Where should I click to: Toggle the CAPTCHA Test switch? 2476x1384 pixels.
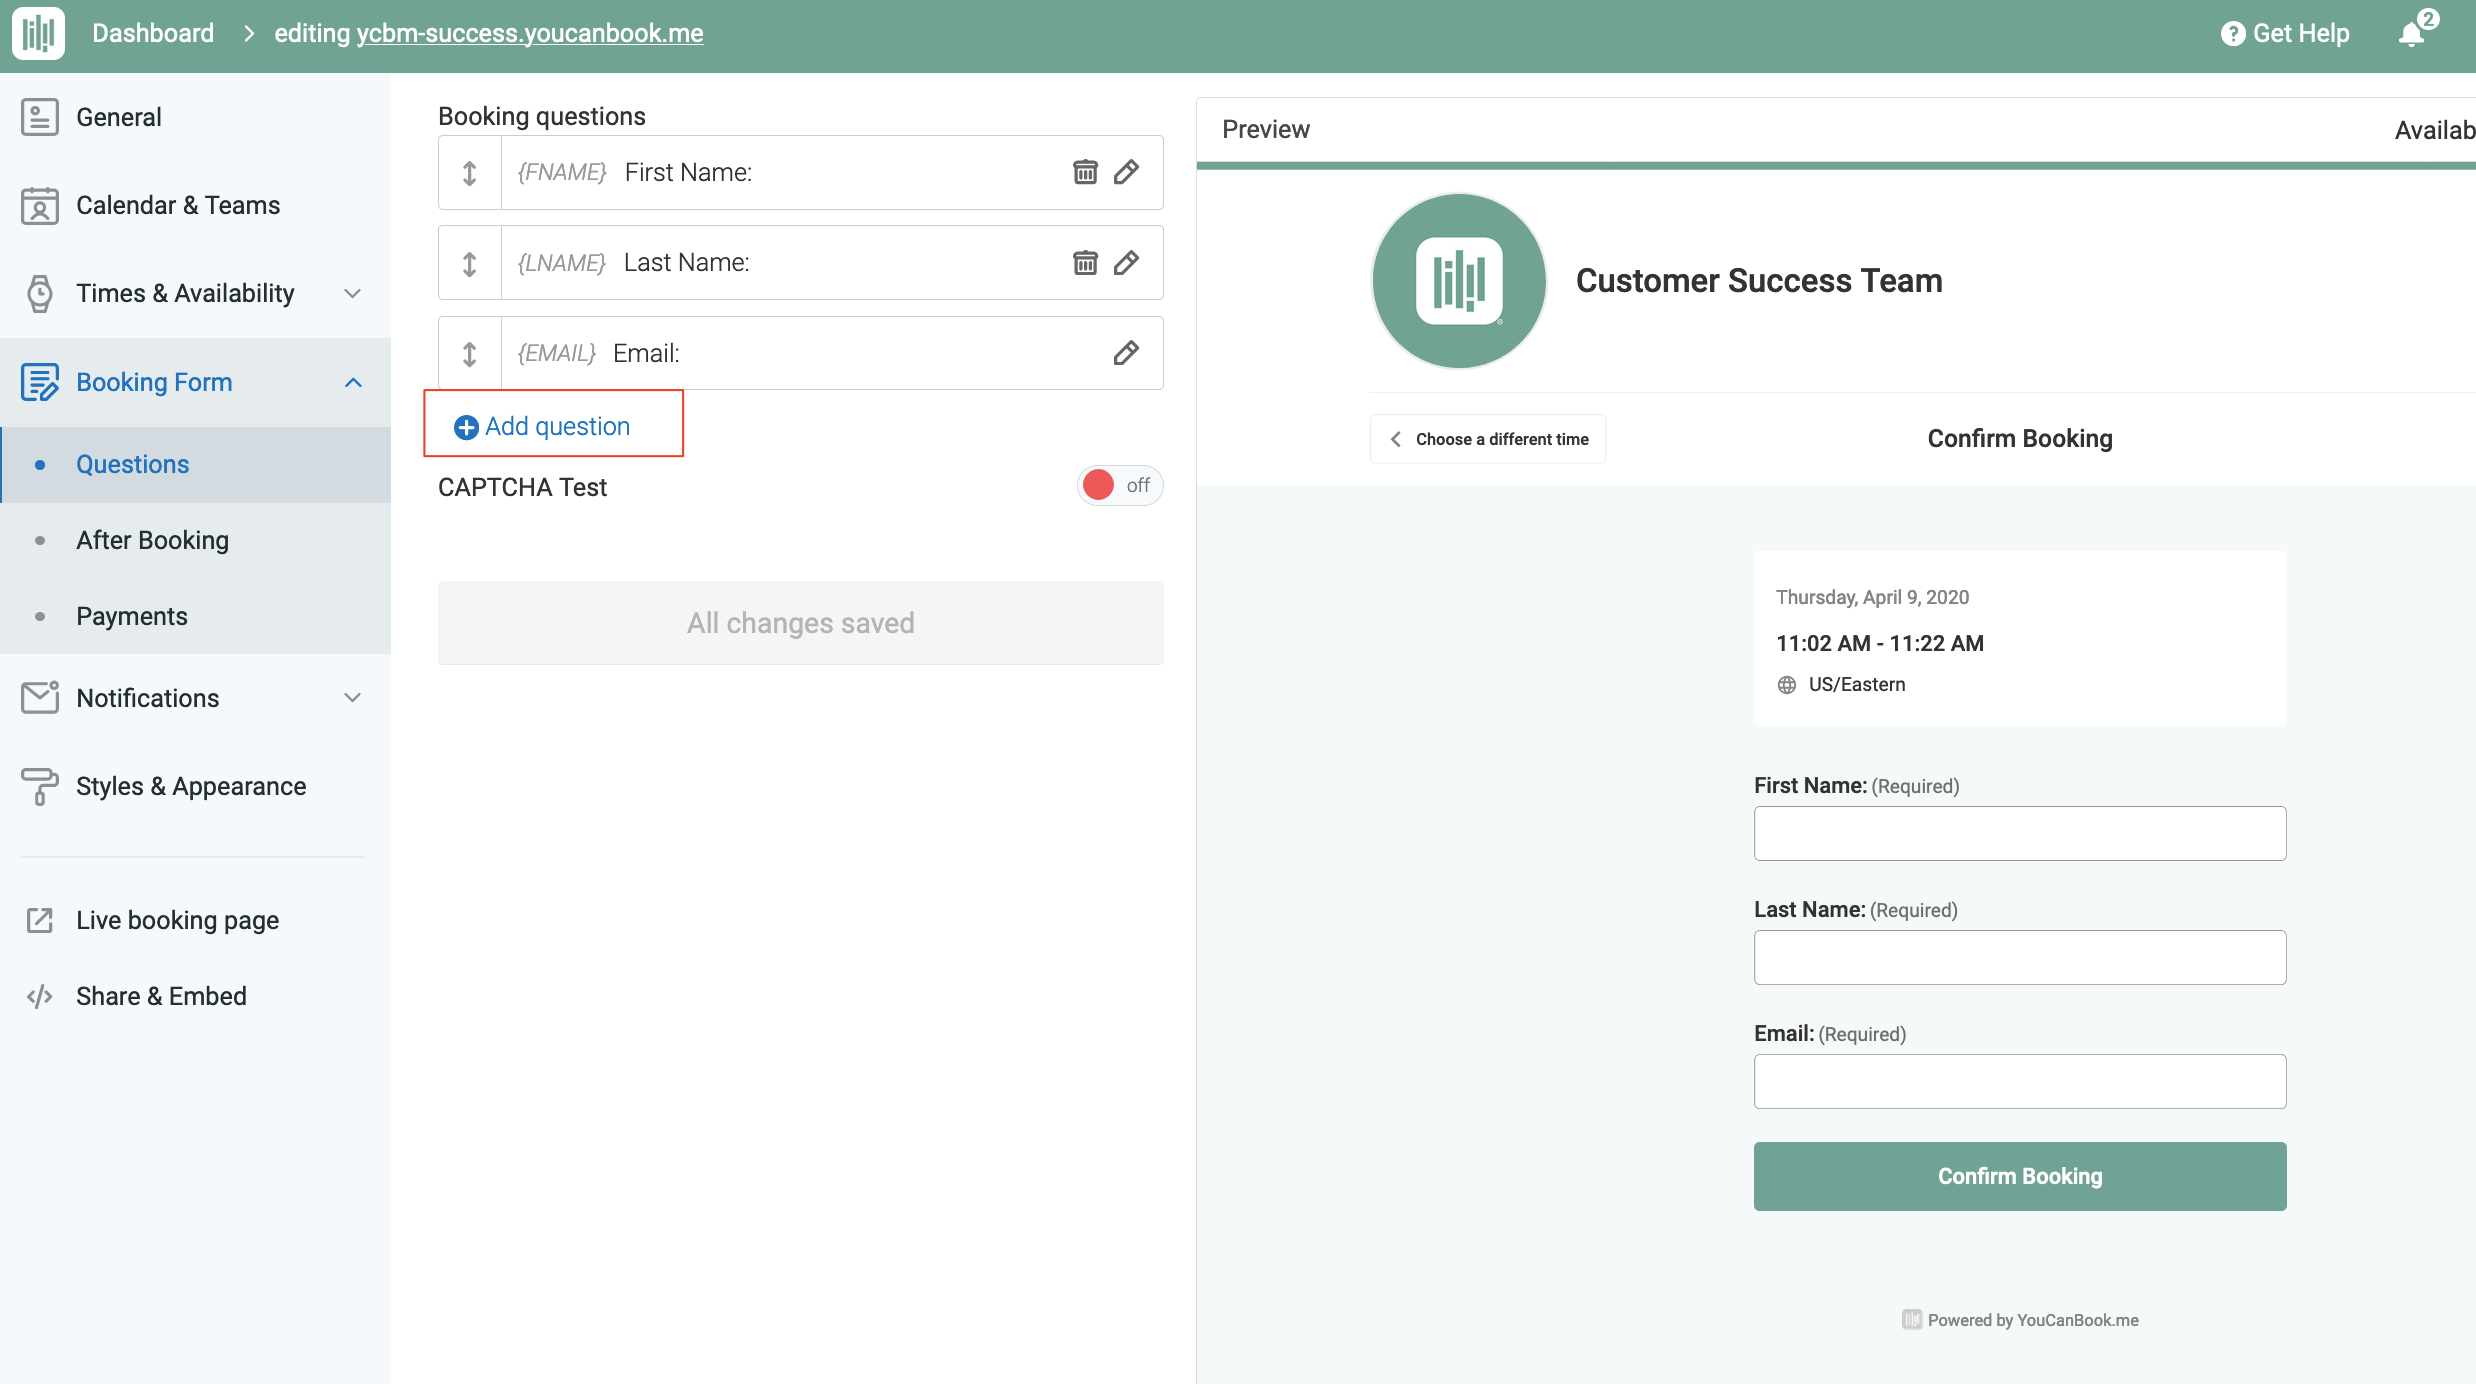click(x=1119, y=486)
